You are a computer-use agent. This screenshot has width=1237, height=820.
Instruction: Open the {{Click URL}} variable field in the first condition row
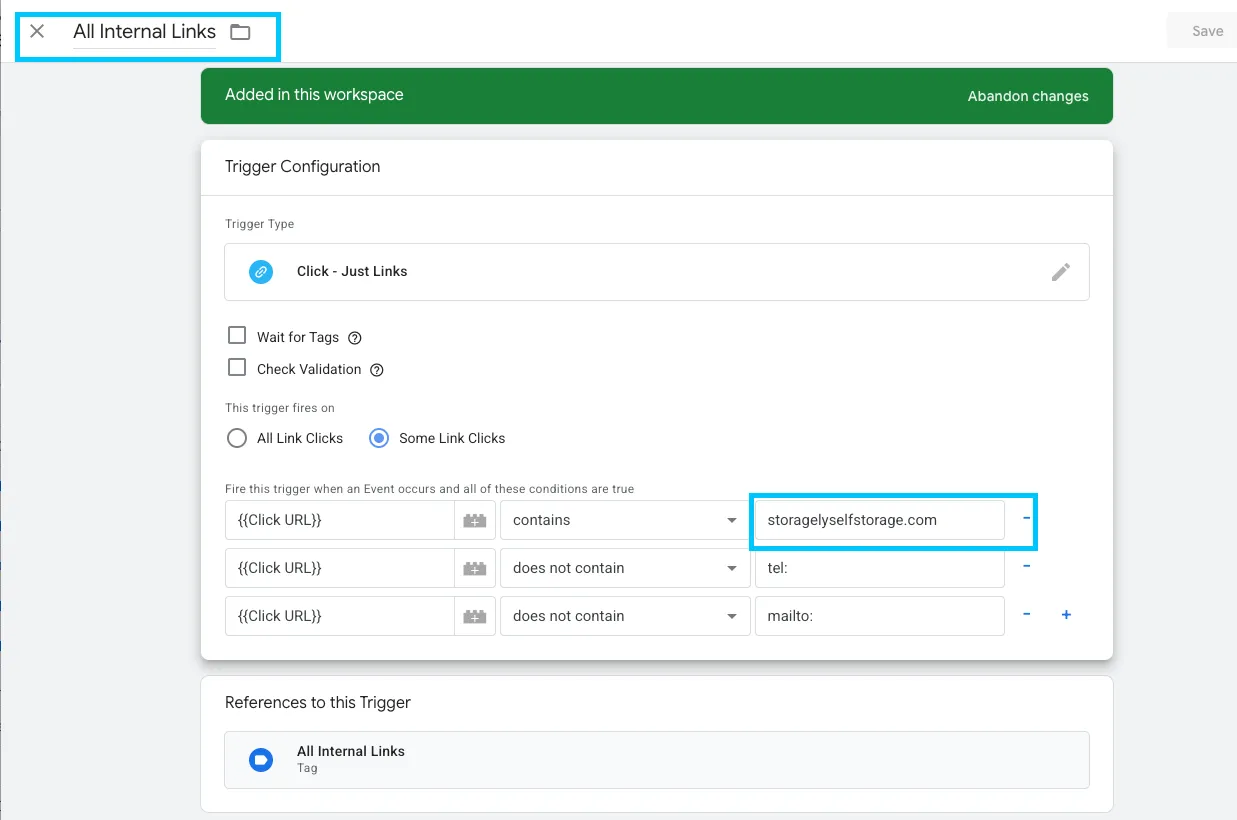click(341, 520)
